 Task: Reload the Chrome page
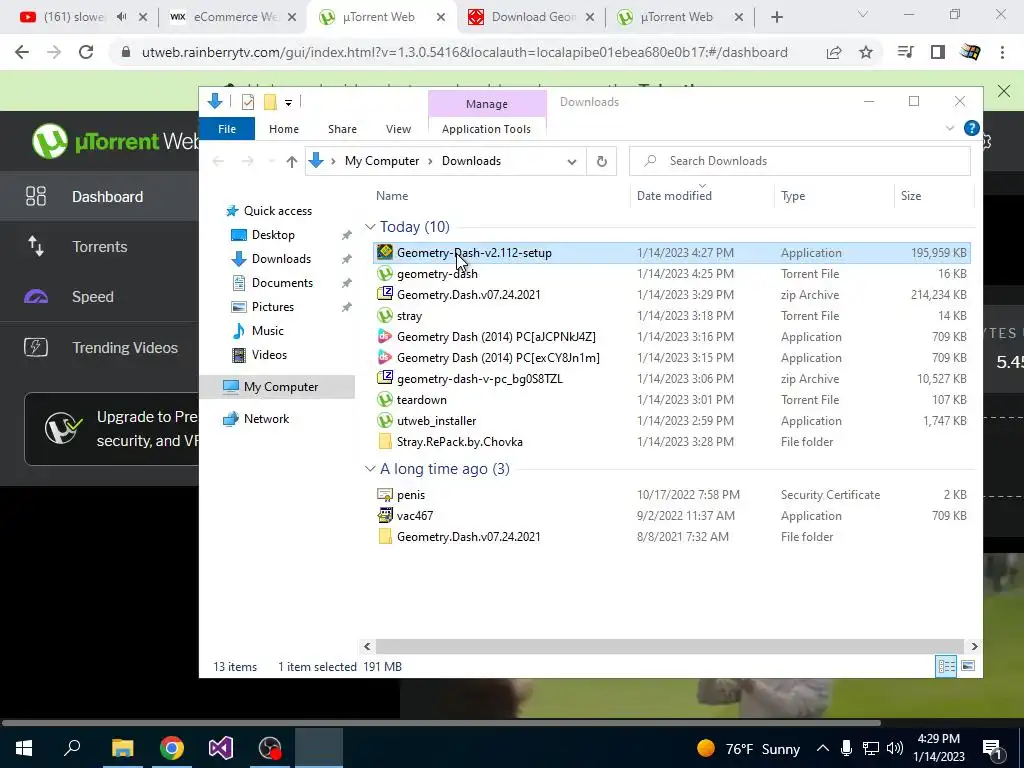(x=86, y=52)
